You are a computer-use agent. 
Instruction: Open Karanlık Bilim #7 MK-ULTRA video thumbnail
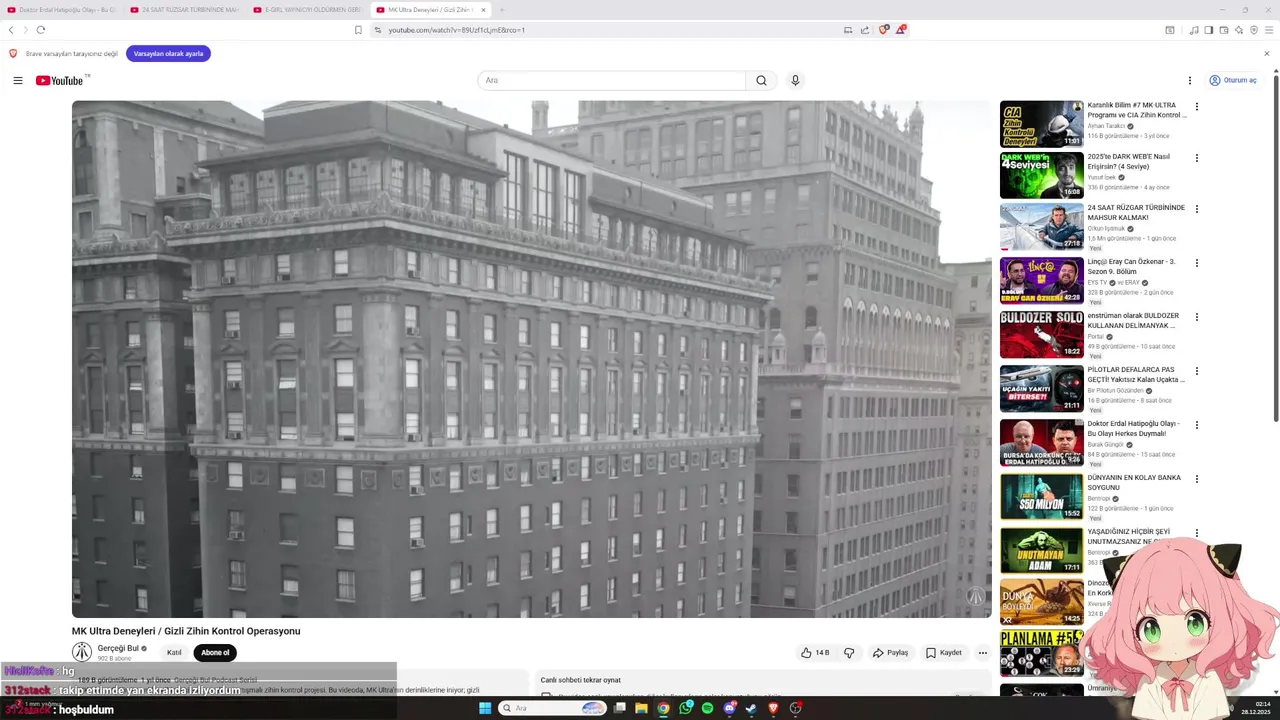pos(1041,124)
